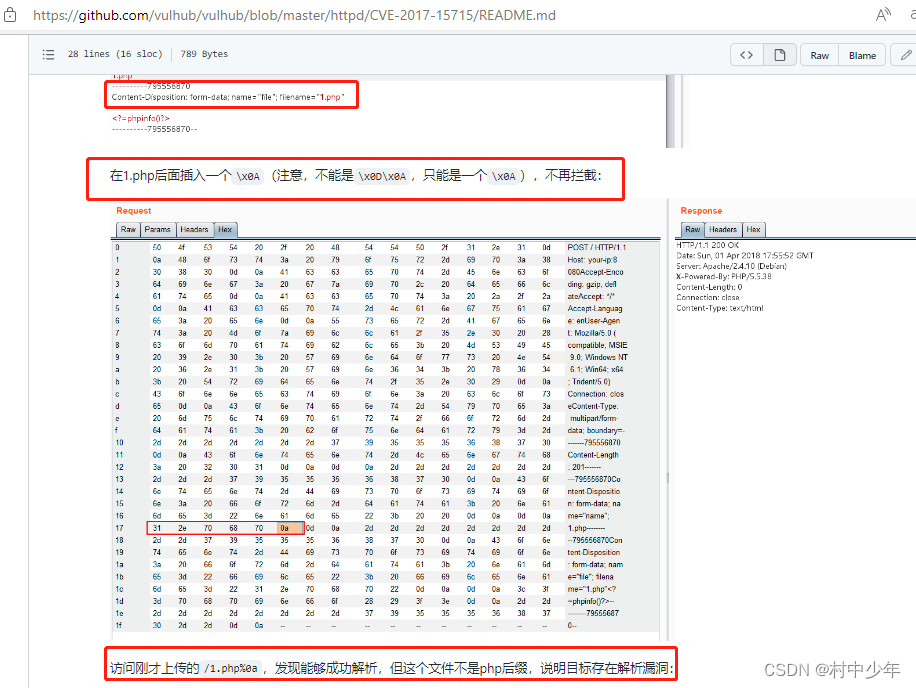The height and width of the screenshot is (688, 916).
Task: Open the file outline list icon
Action: click(x=48, y=54)
